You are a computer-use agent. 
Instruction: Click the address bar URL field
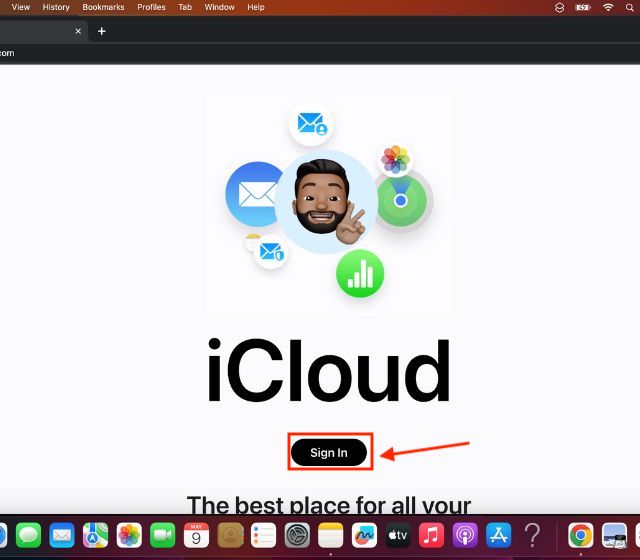320,53
